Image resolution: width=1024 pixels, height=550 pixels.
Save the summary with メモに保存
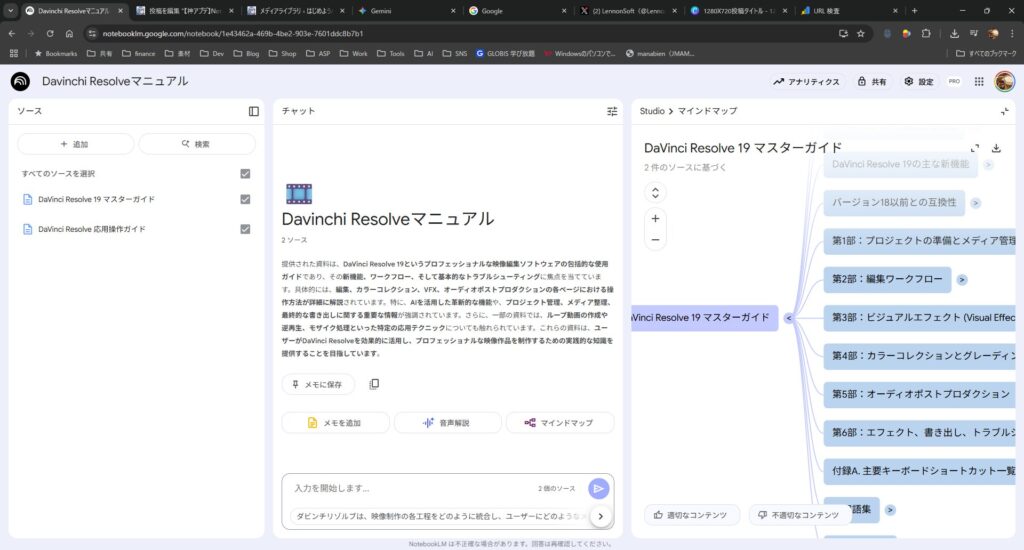318,384
